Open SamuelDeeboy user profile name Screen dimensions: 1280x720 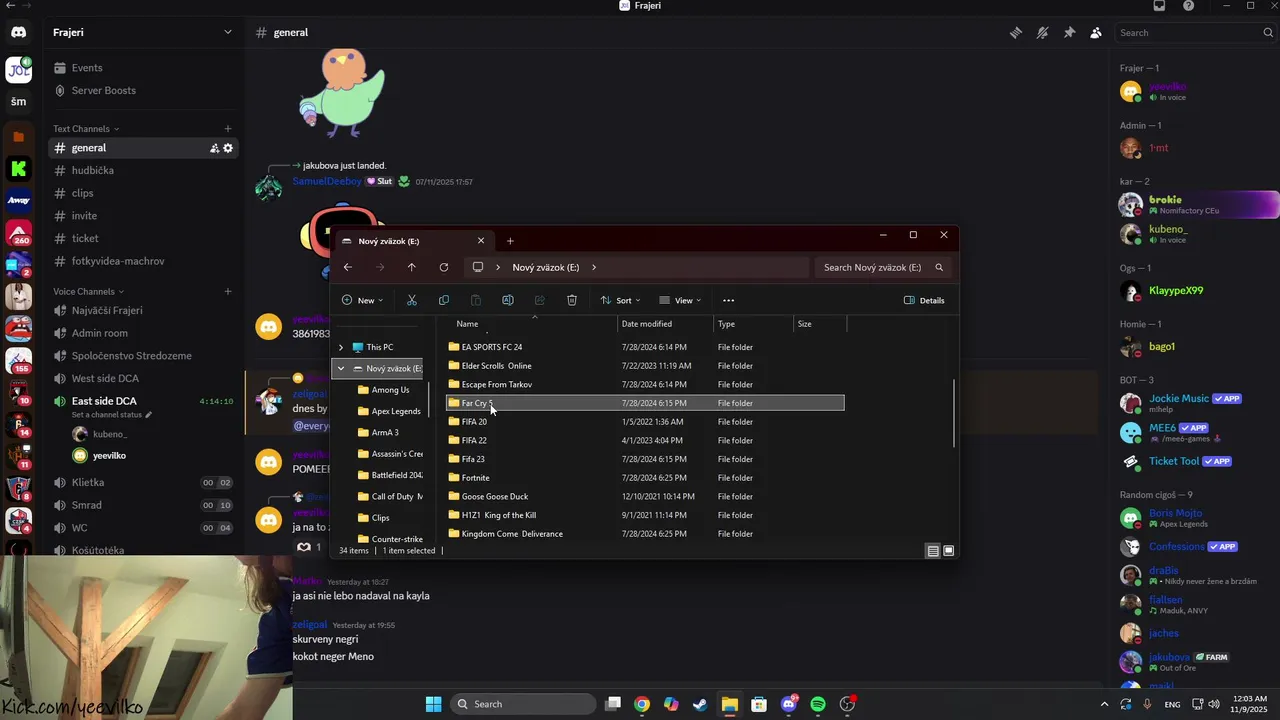pyautogui.click(x=327, y=181)
